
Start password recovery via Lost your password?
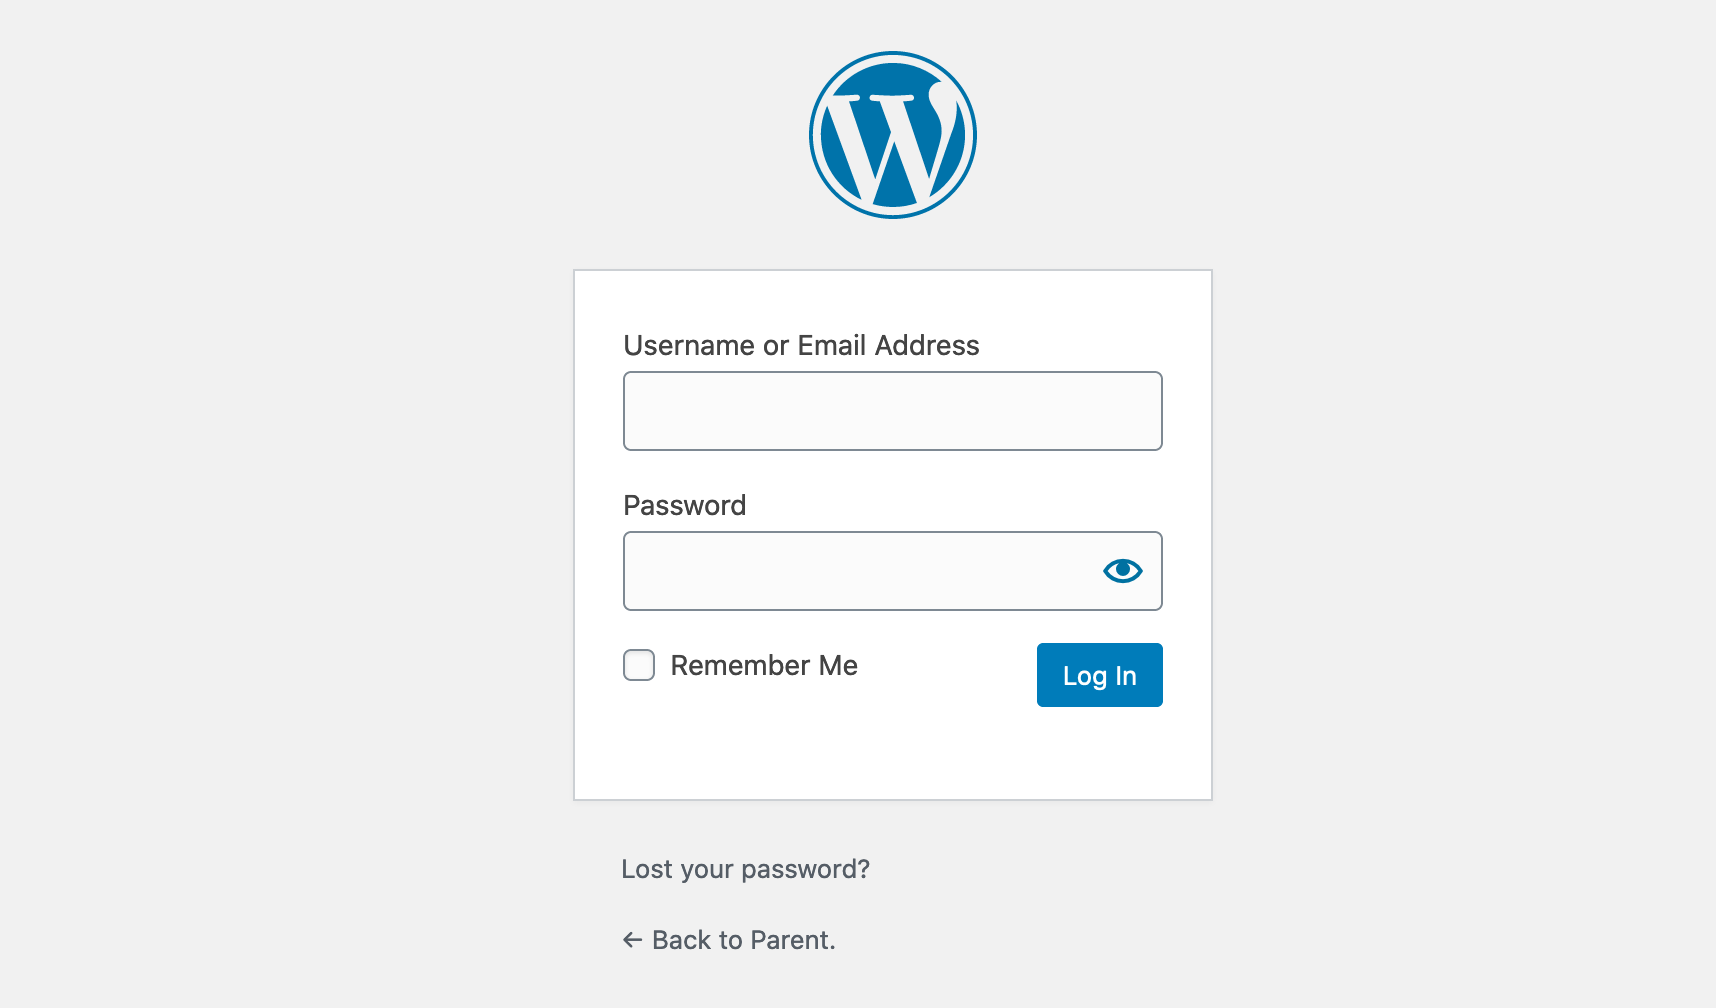coord(745,869)
